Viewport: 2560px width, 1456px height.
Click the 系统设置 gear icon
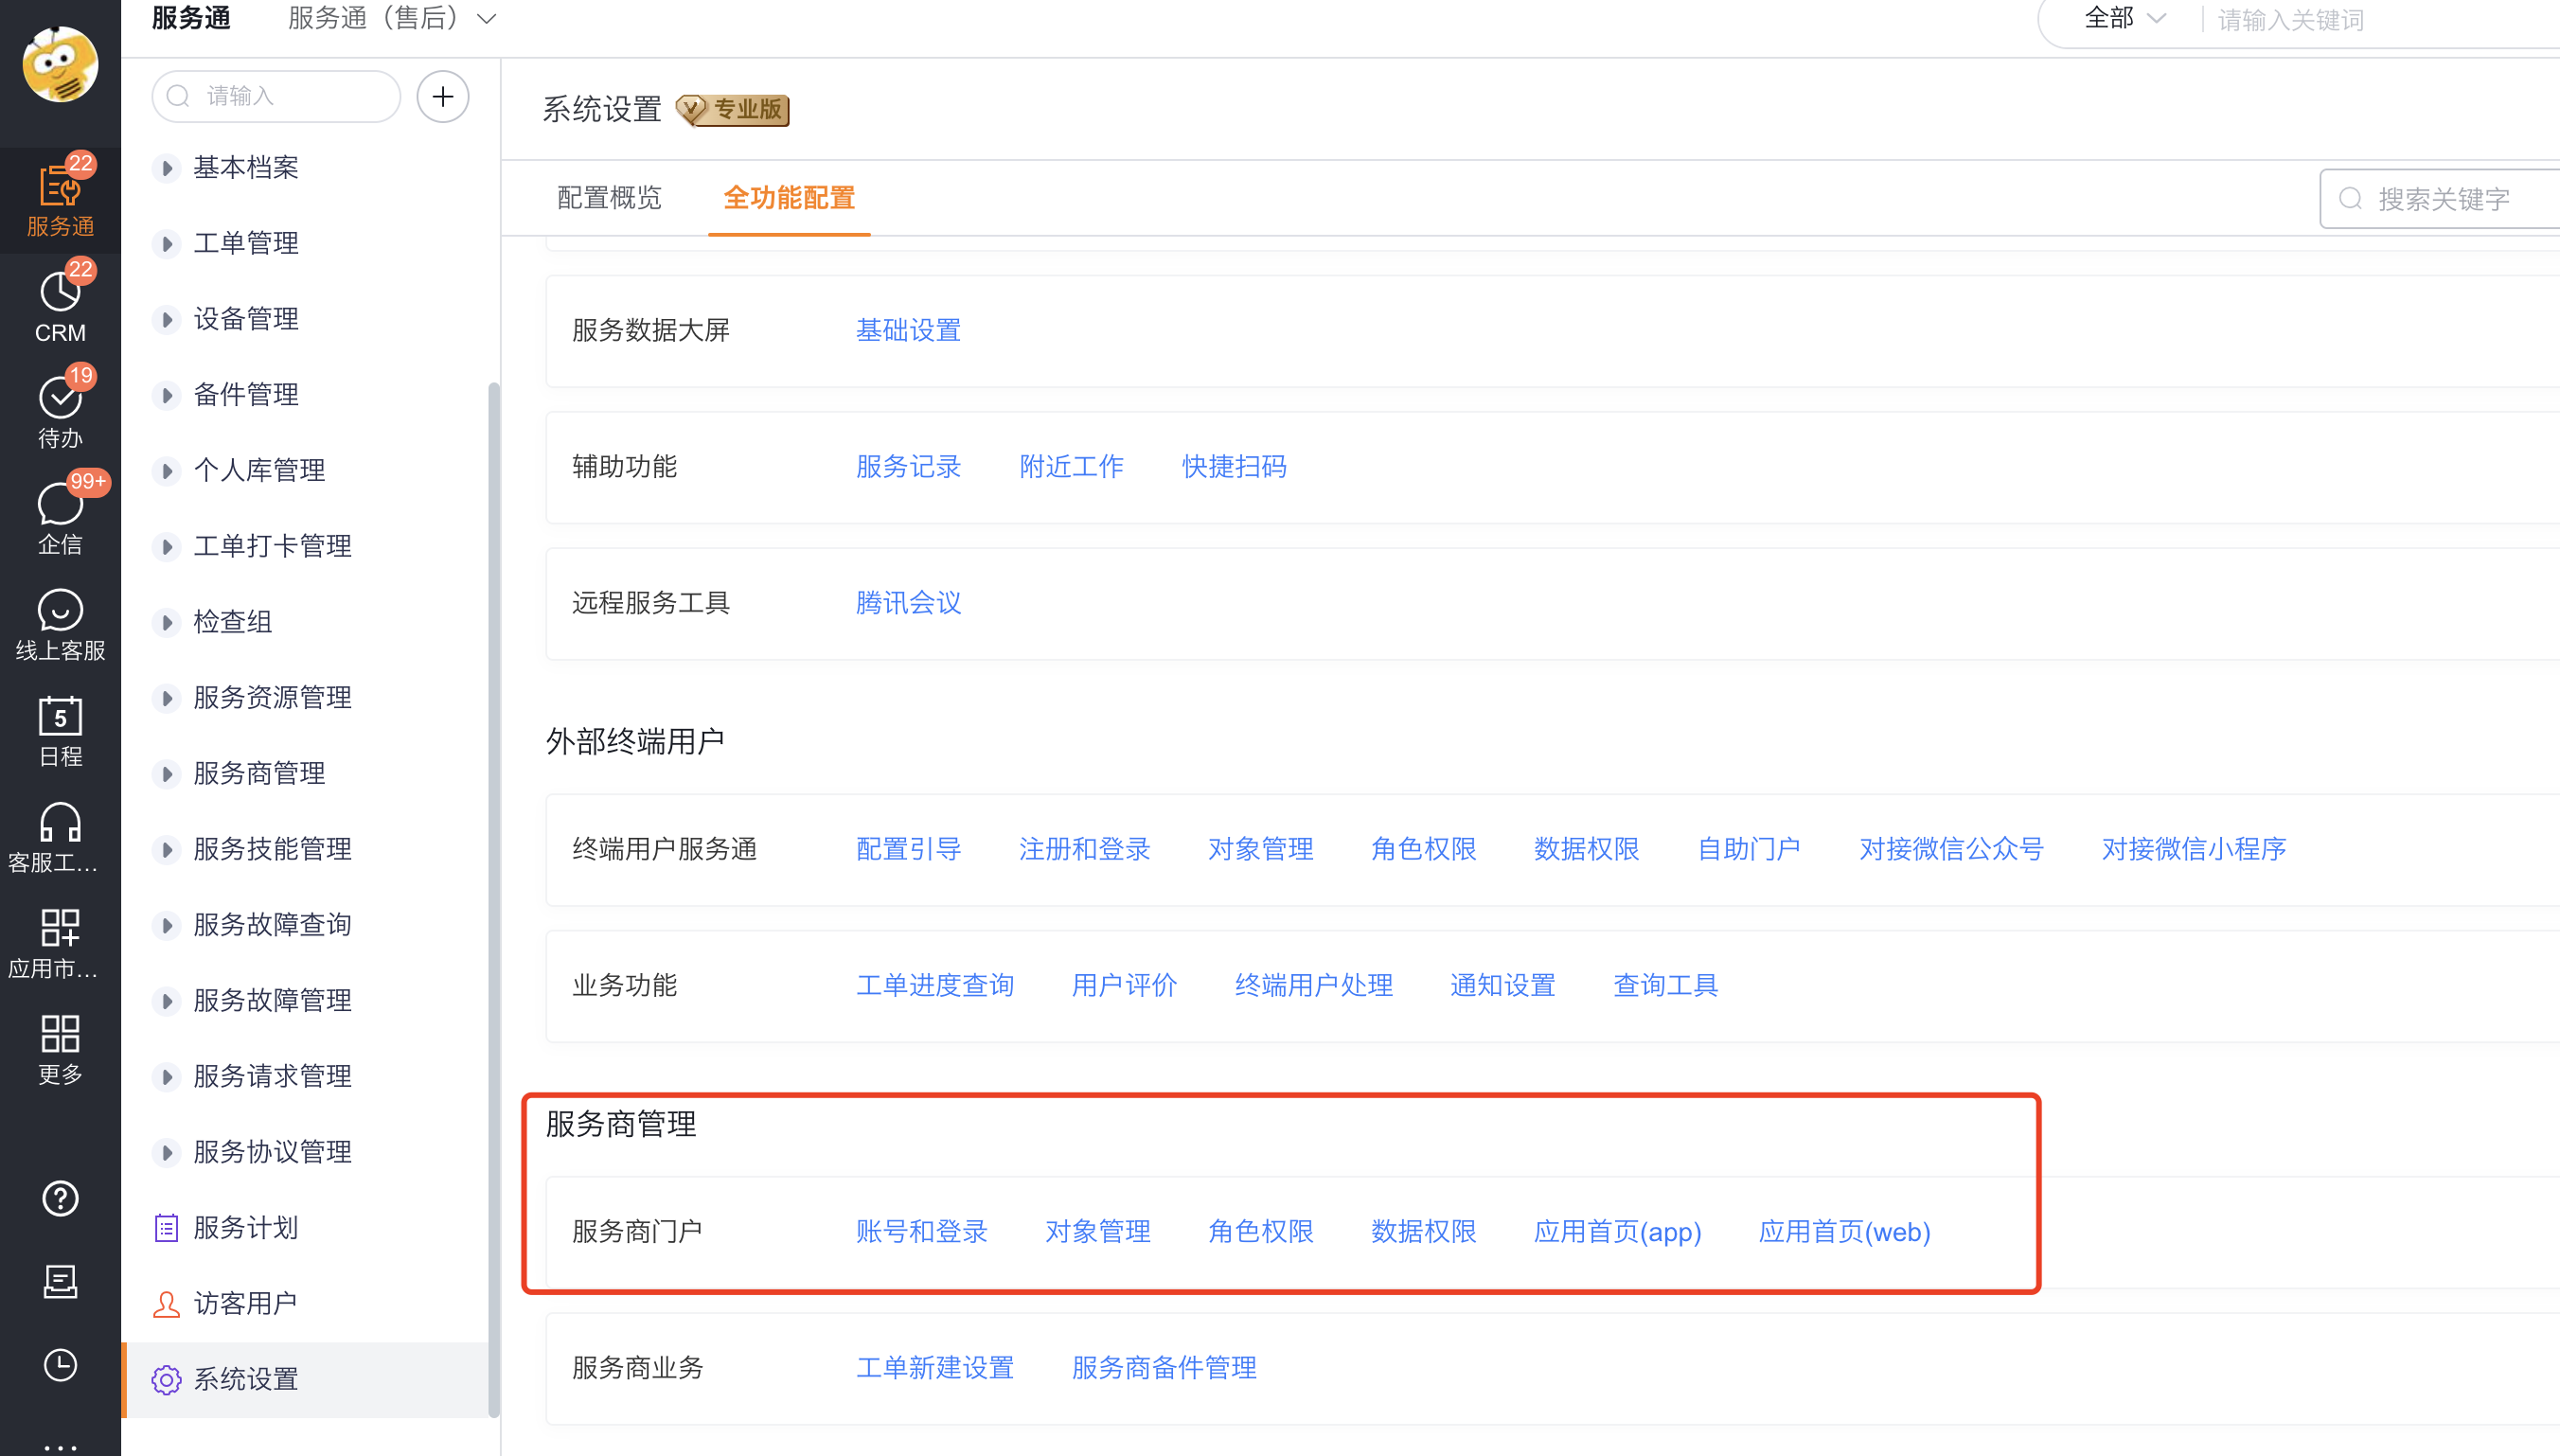(x=166, y=1379)
